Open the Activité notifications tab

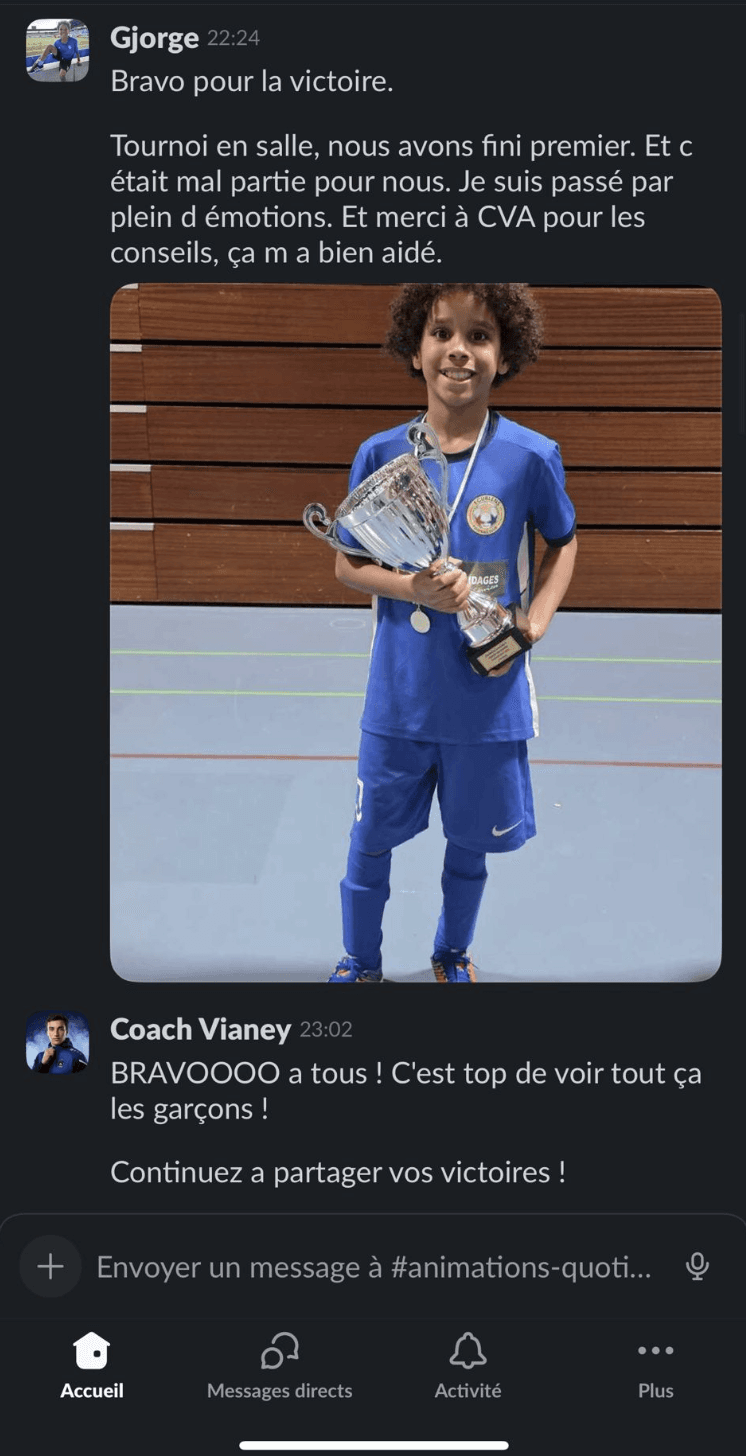pyautogui.click(x=467, y=1365)
